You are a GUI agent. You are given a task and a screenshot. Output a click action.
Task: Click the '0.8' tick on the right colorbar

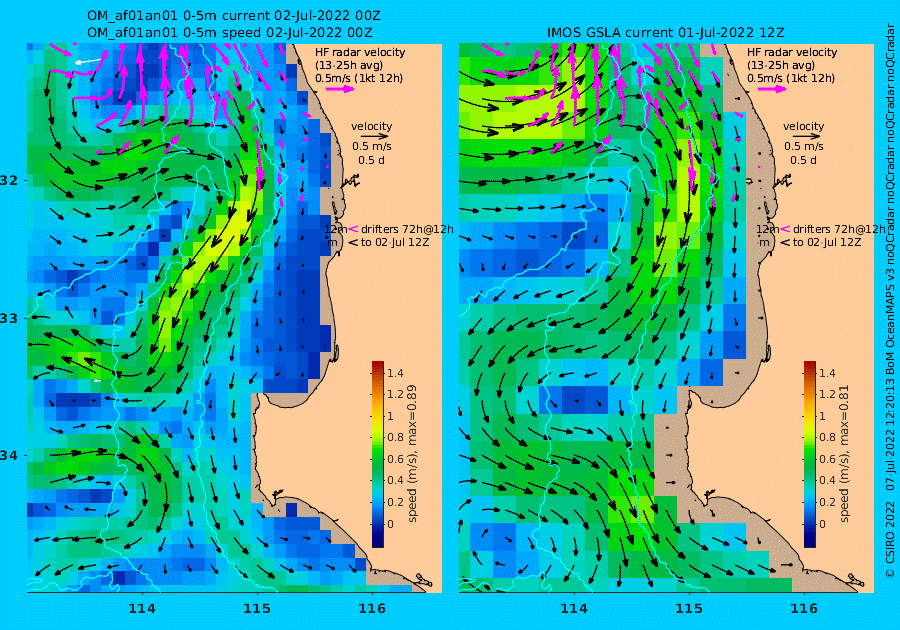click(827, 437)
